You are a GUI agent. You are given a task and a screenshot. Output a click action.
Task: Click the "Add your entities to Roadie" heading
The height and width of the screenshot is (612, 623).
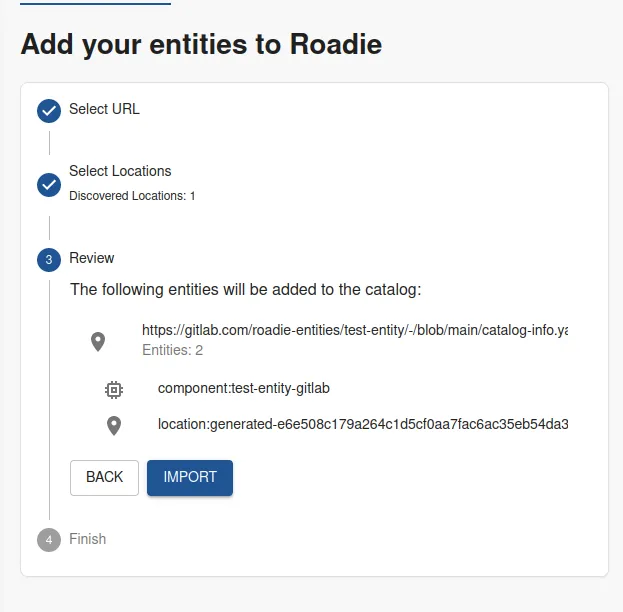coord(201,44)
